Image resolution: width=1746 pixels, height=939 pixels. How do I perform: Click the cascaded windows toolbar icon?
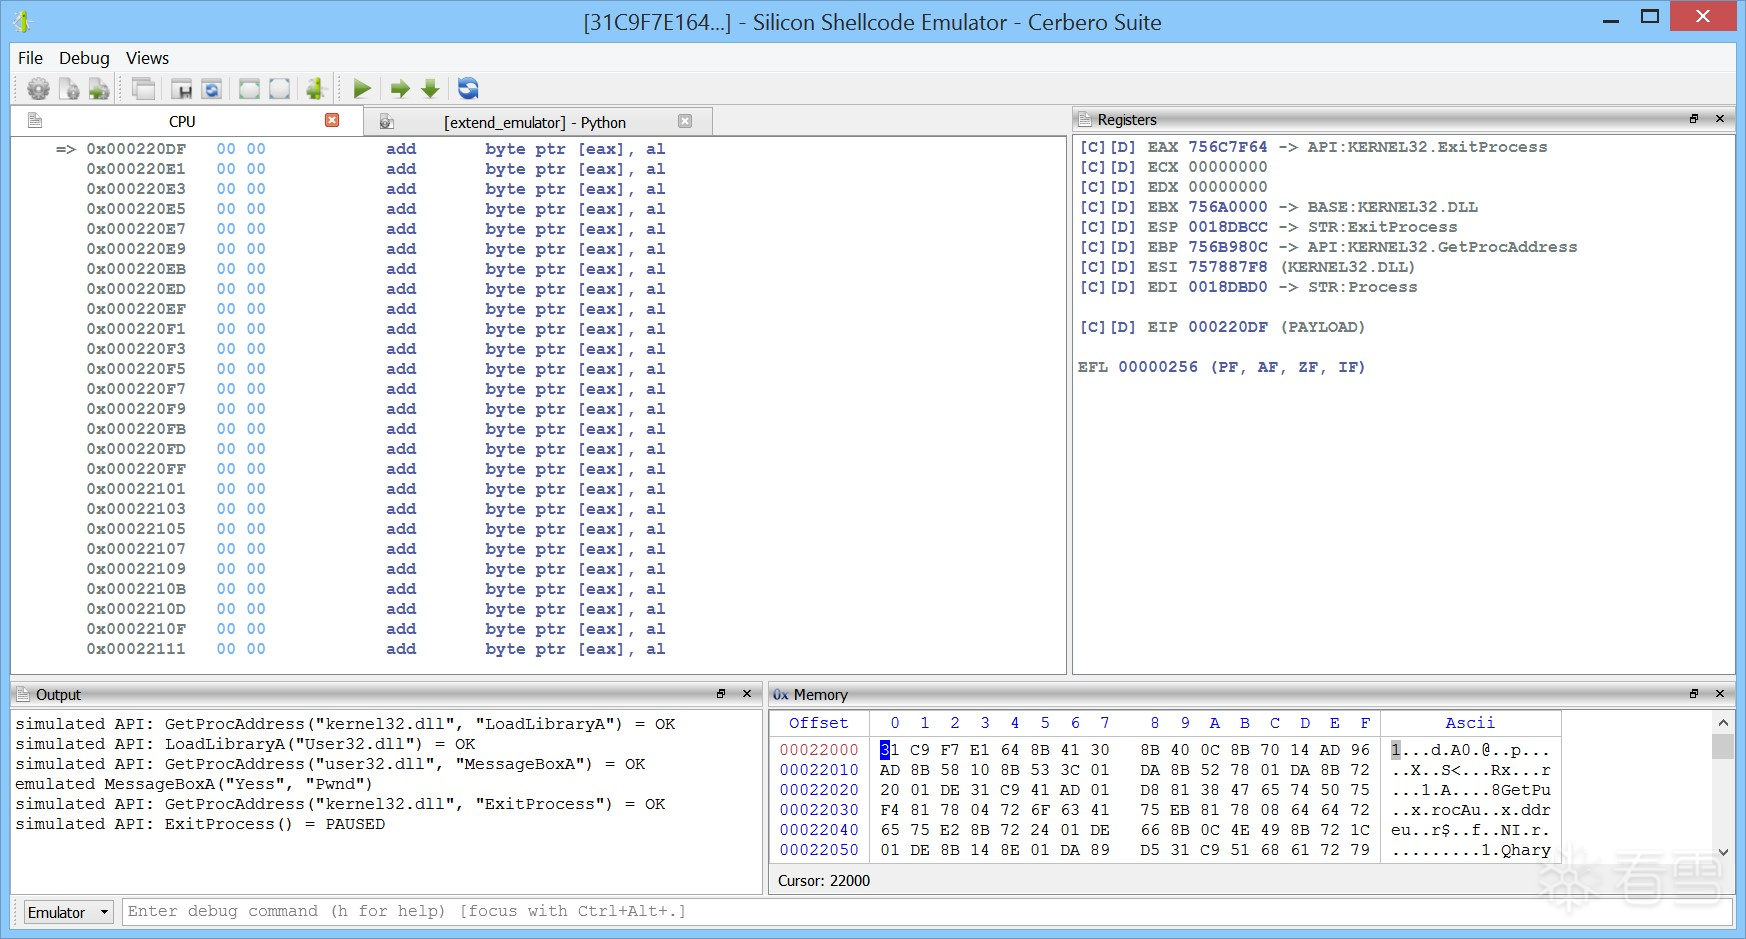click(x=144, y=89)
